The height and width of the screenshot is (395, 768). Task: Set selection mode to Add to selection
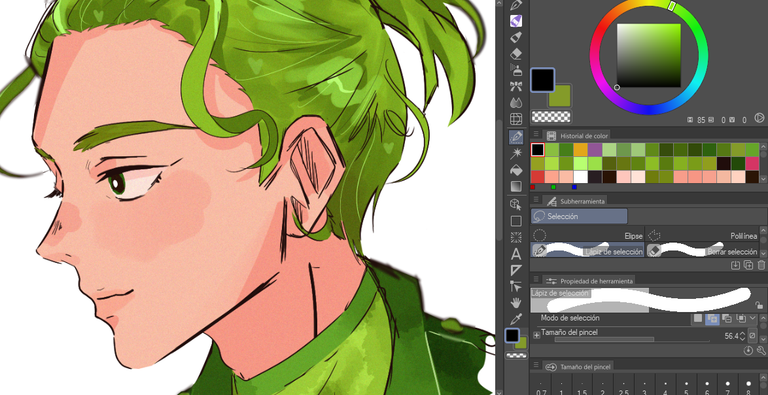tap(712, 319)
